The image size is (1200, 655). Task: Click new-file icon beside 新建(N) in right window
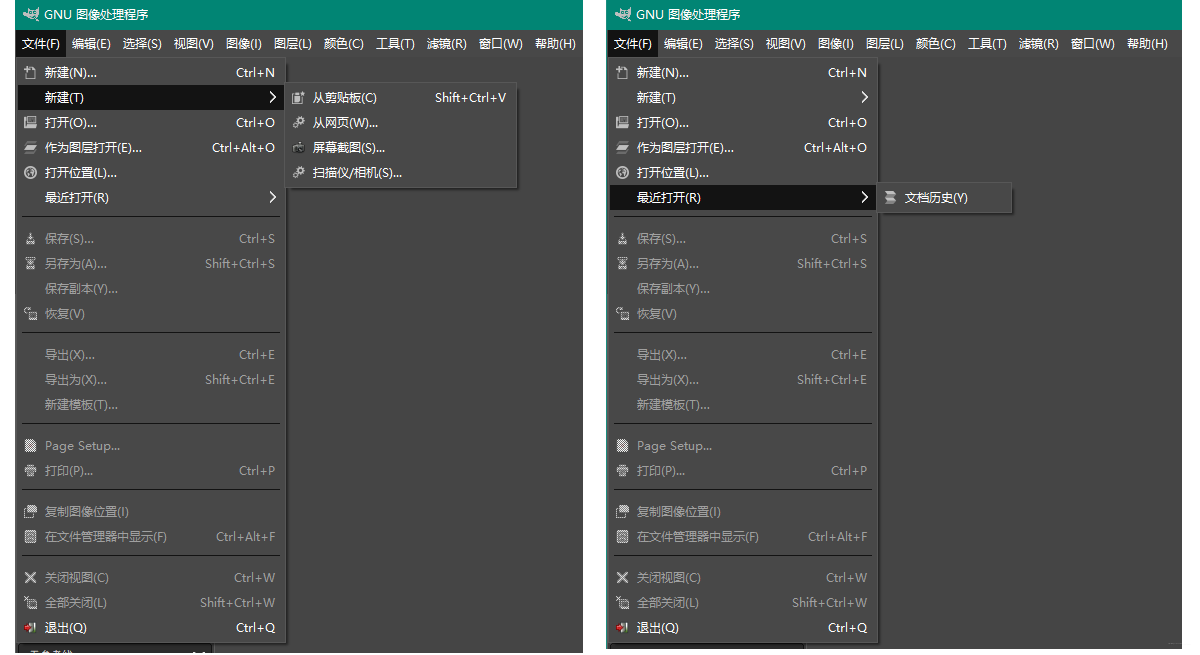pyautogui.click(x=622, y=72)
